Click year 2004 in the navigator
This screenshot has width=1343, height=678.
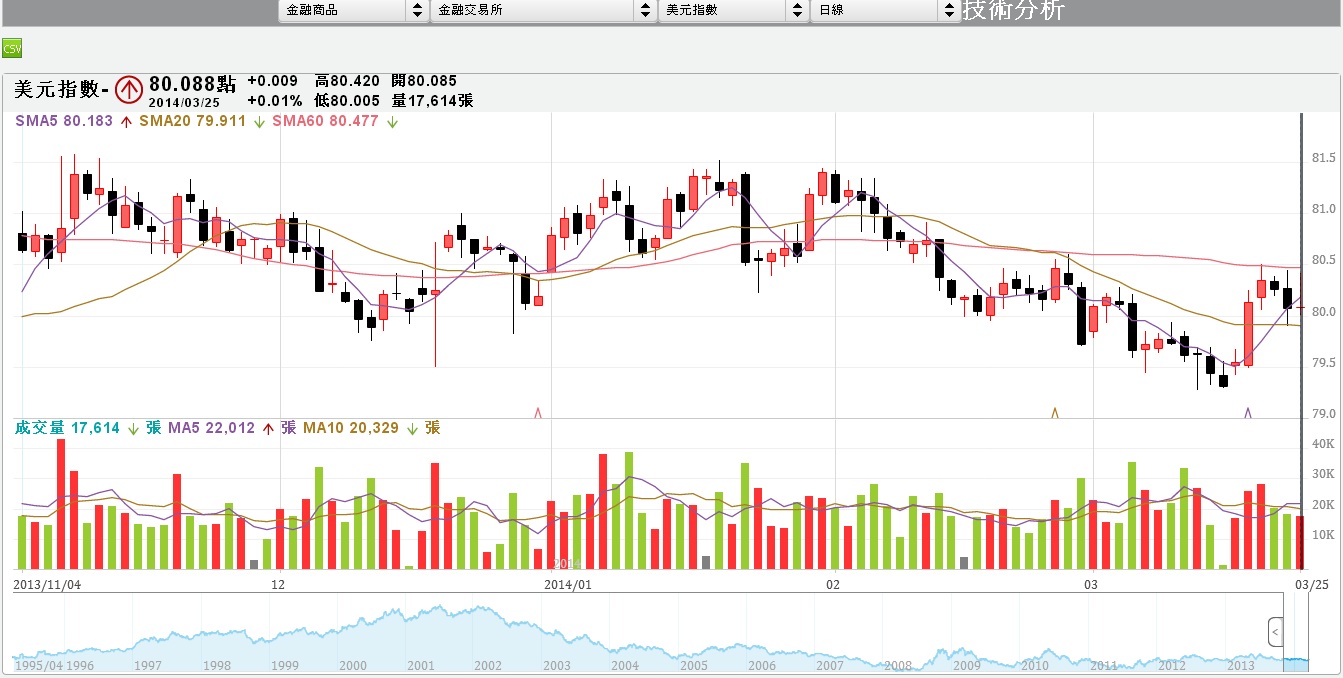(625, 665)
